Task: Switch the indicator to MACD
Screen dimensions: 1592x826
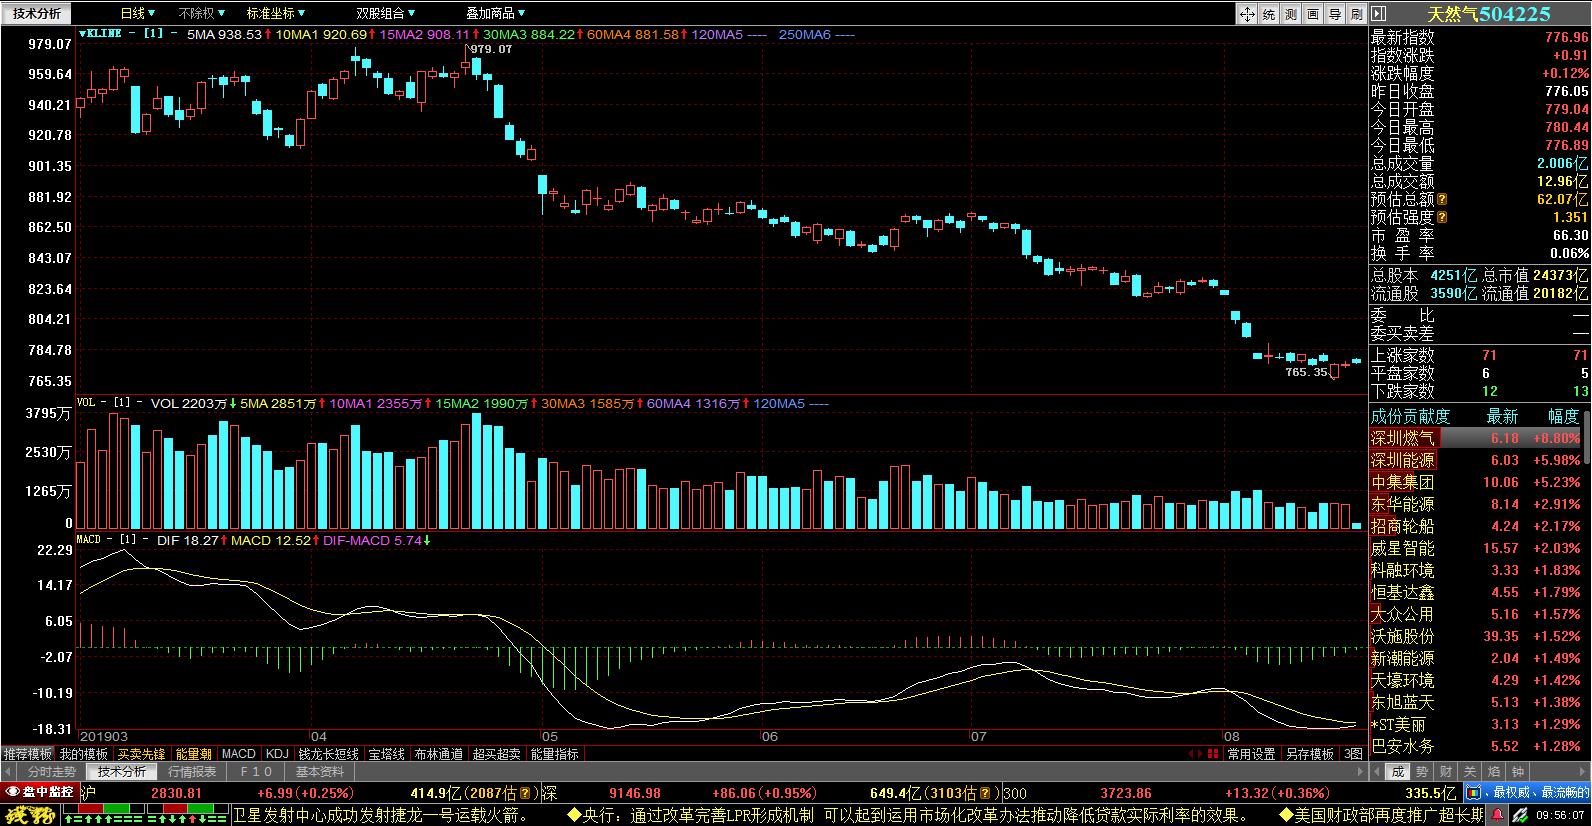Action: tap(238, 754)
